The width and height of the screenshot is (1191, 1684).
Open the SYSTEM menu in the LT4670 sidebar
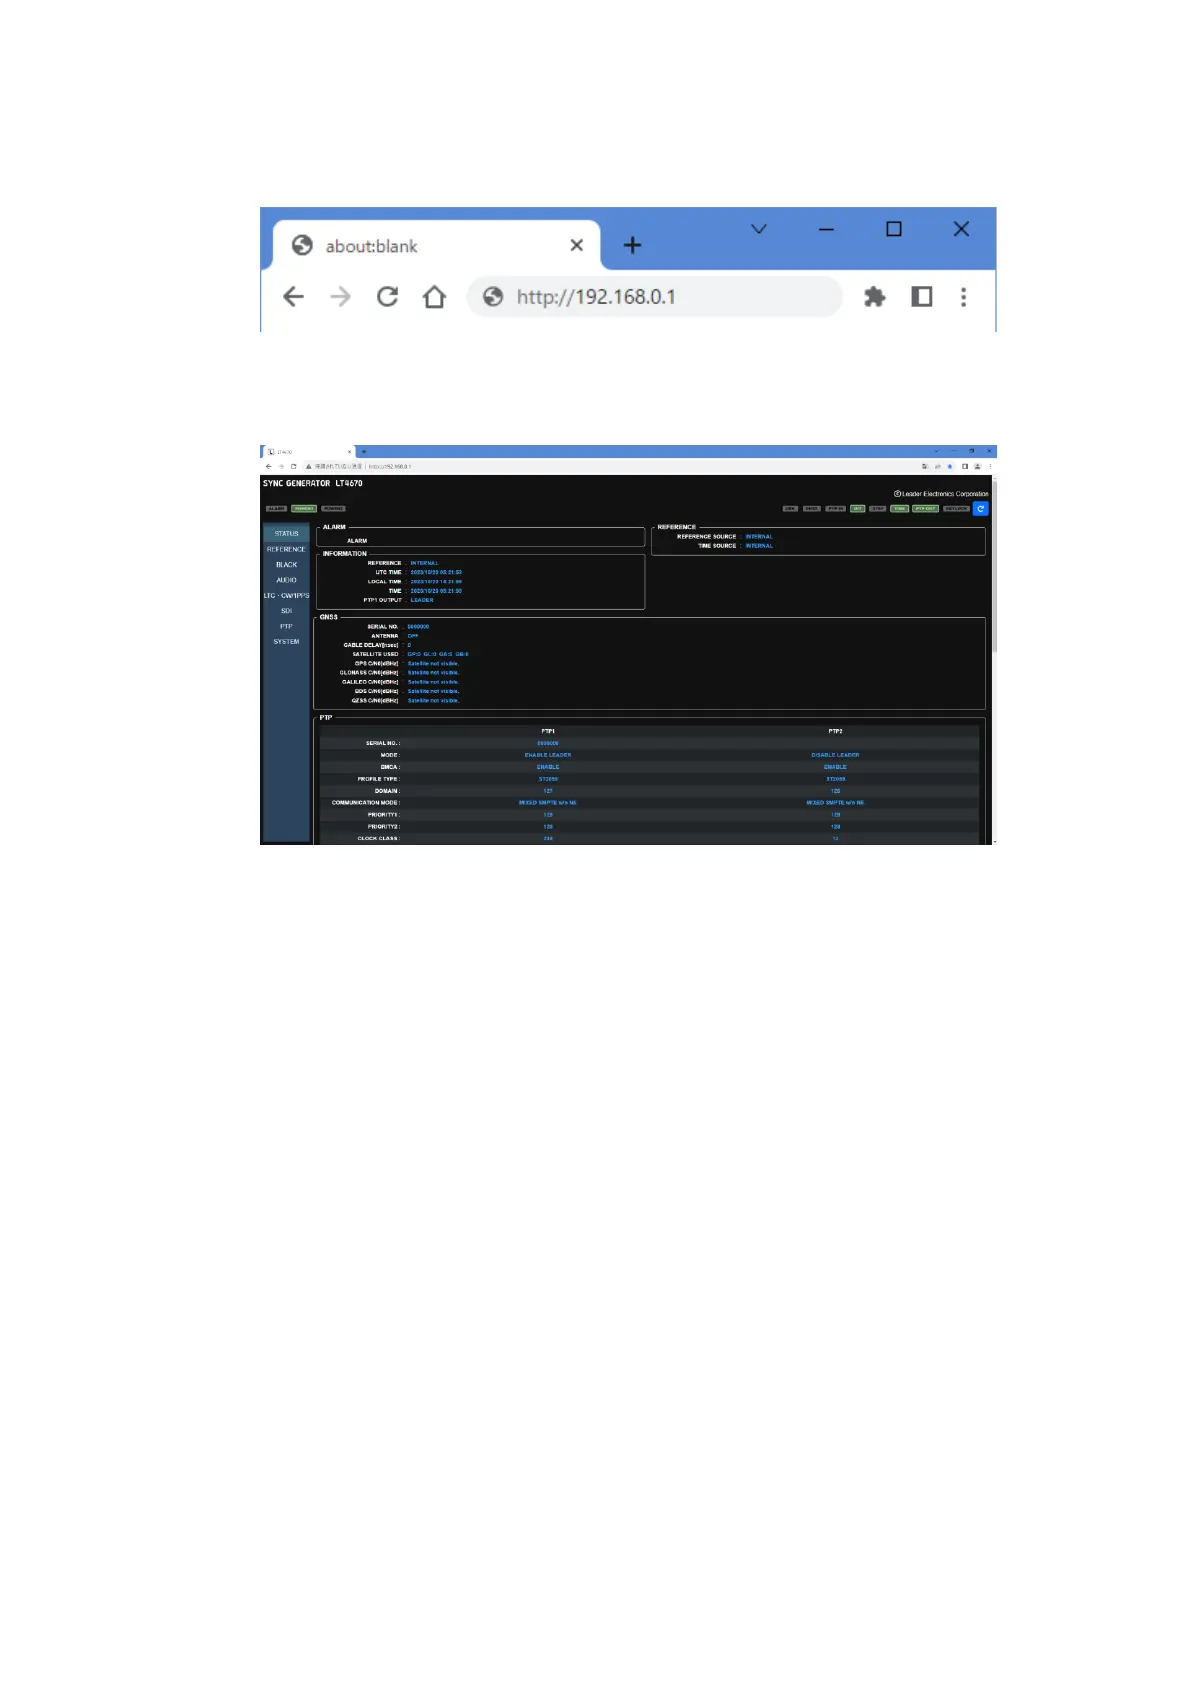coord(286,642)
